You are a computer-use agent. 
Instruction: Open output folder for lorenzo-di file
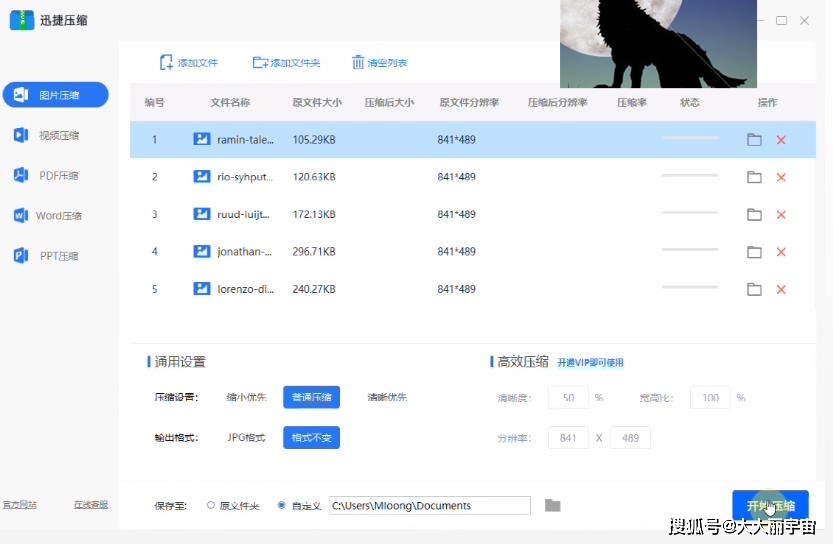[x=754, y=290]
